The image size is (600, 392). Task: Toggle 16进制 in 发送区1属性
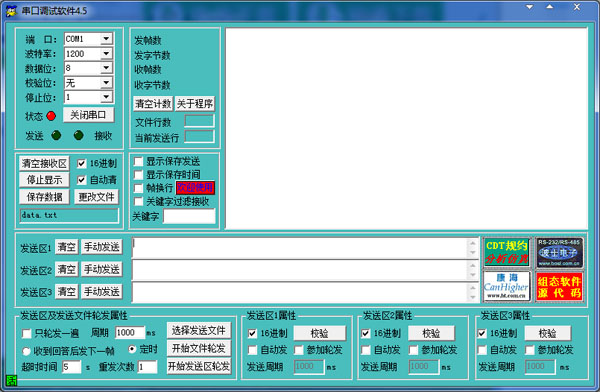(252, 333)
